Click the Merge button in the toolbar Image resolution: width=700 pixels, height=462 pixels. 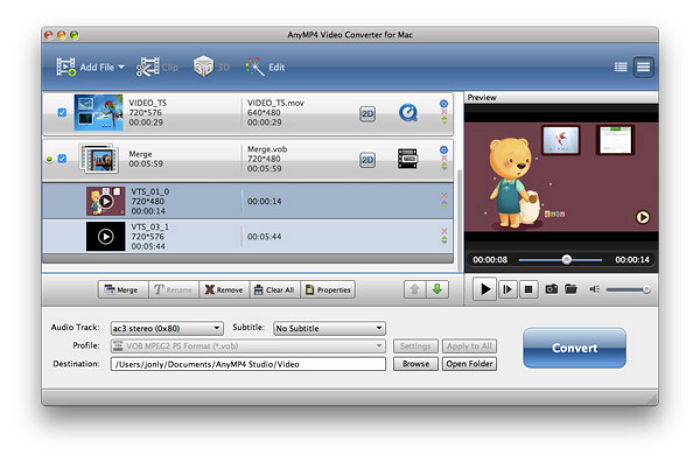pyautogui.click(x=120, y=290)
